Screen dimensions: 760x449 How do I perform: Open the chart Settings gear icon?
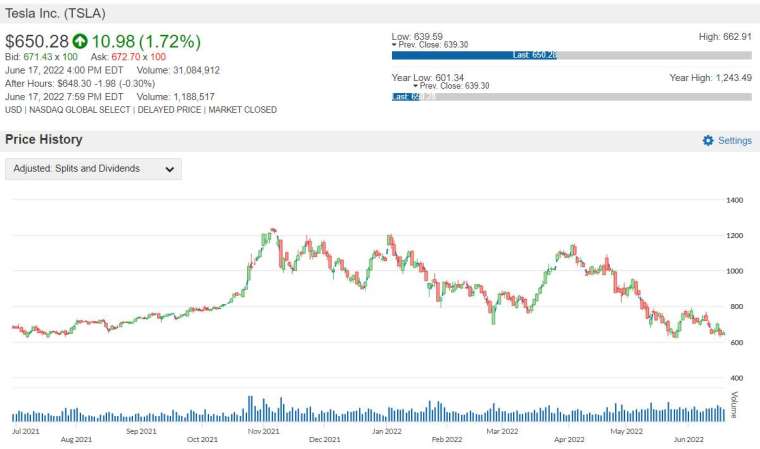pos(708,140)
